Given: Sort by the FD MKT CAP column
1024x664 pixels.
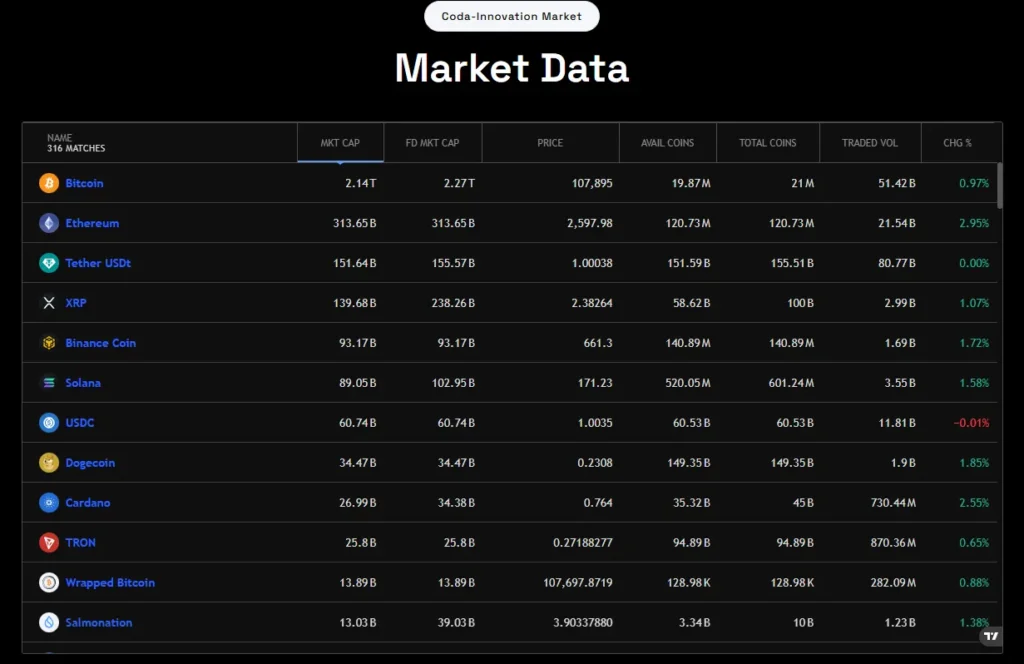Looking at the screenshot, I should tap(432, 142).
